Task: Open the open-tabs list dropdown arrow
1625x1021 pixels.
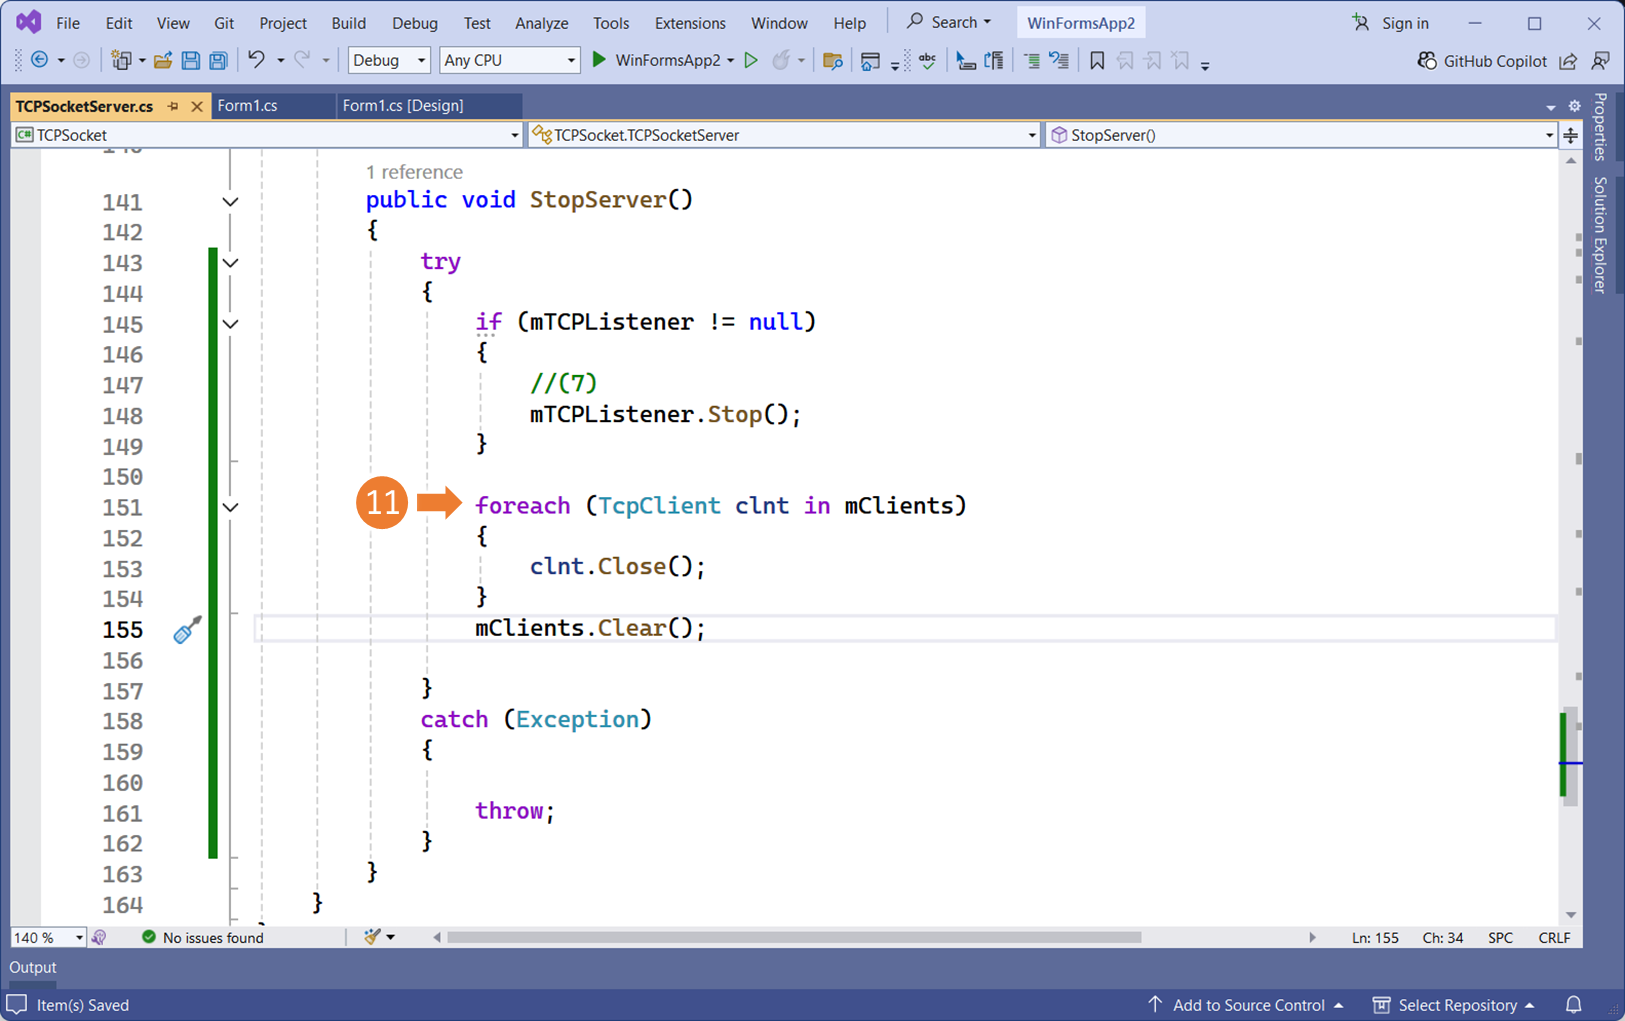Action: click(1550, 107)
